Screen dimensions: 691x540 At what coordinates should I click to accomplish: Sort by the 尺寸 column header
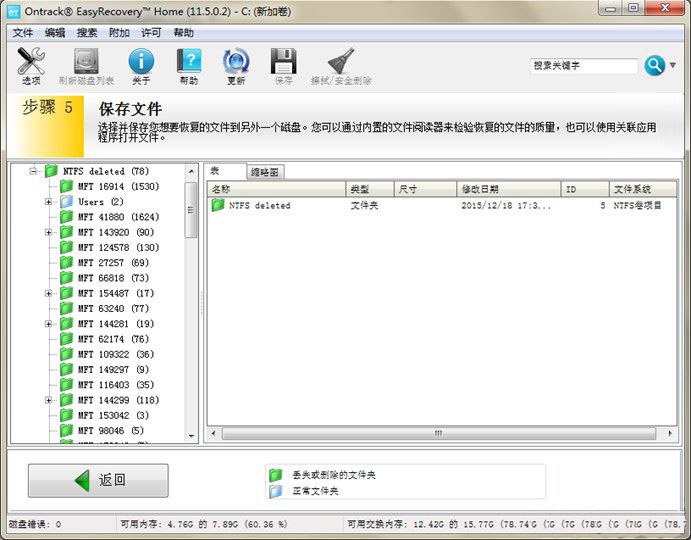[x=425, y=189]
